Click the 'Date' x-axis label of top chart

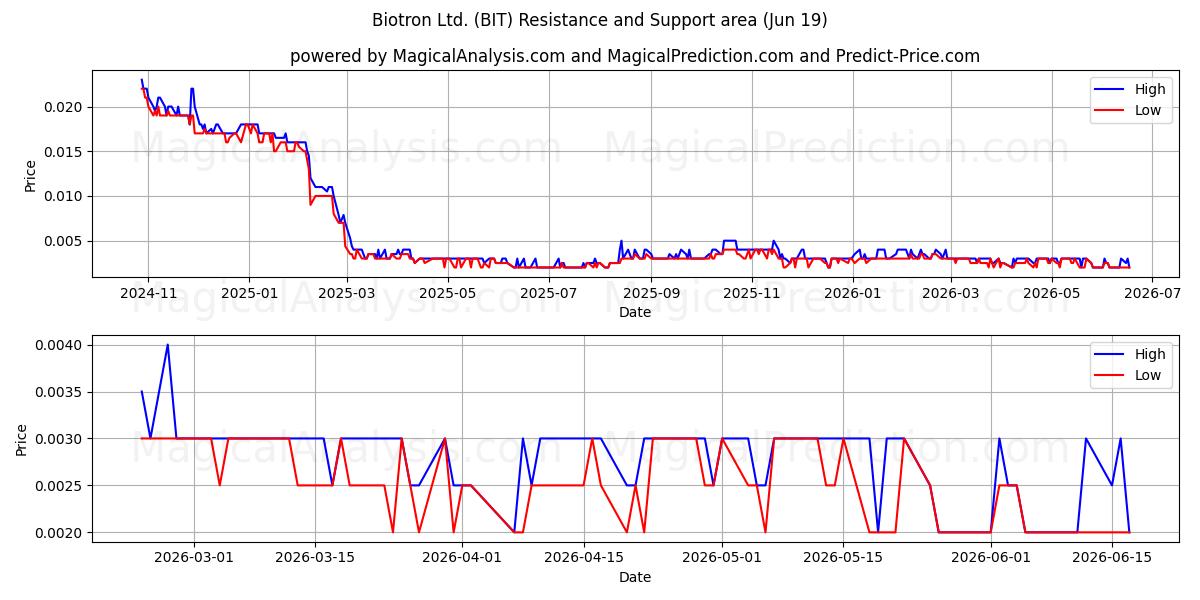point(635,312)
